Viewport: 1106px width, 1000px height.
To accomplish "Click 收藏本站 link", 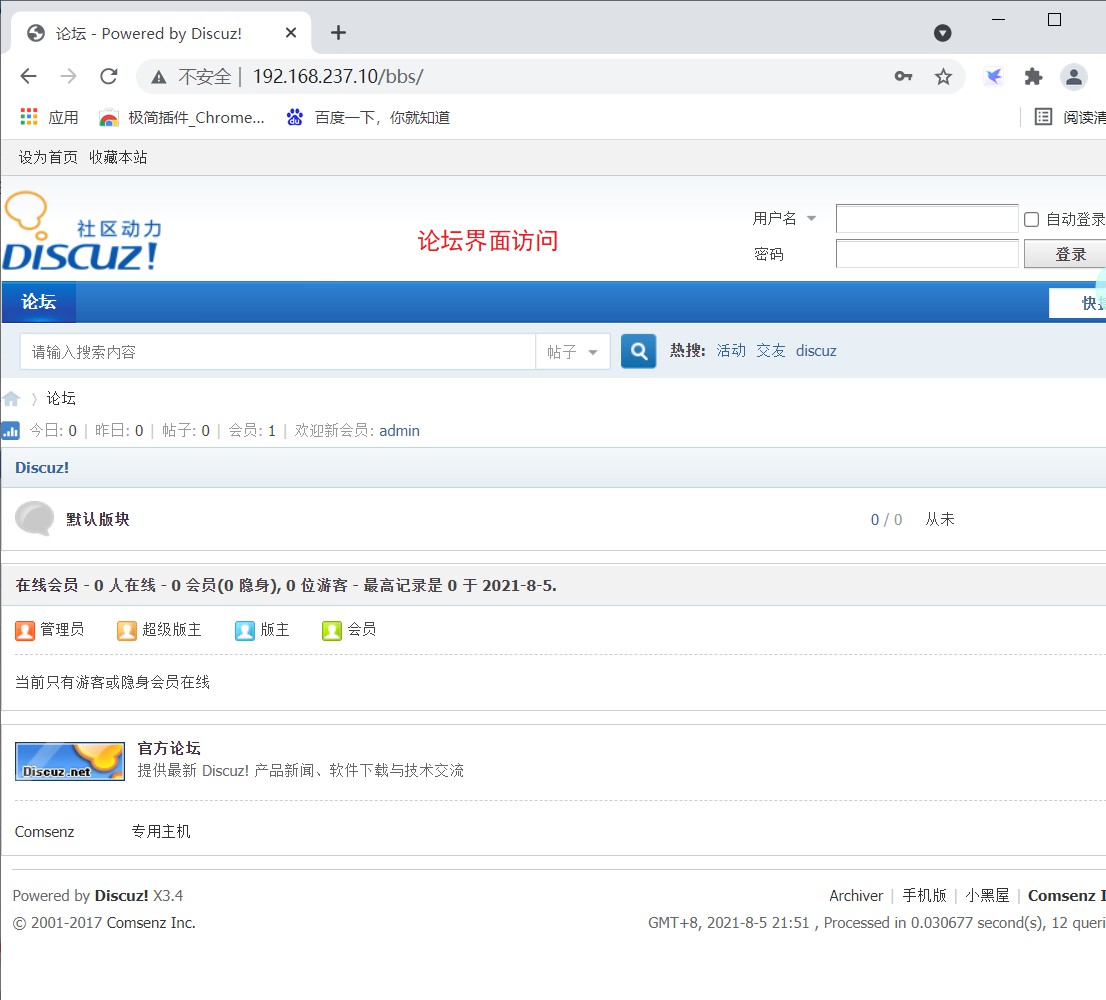I will tap(118, 157).
